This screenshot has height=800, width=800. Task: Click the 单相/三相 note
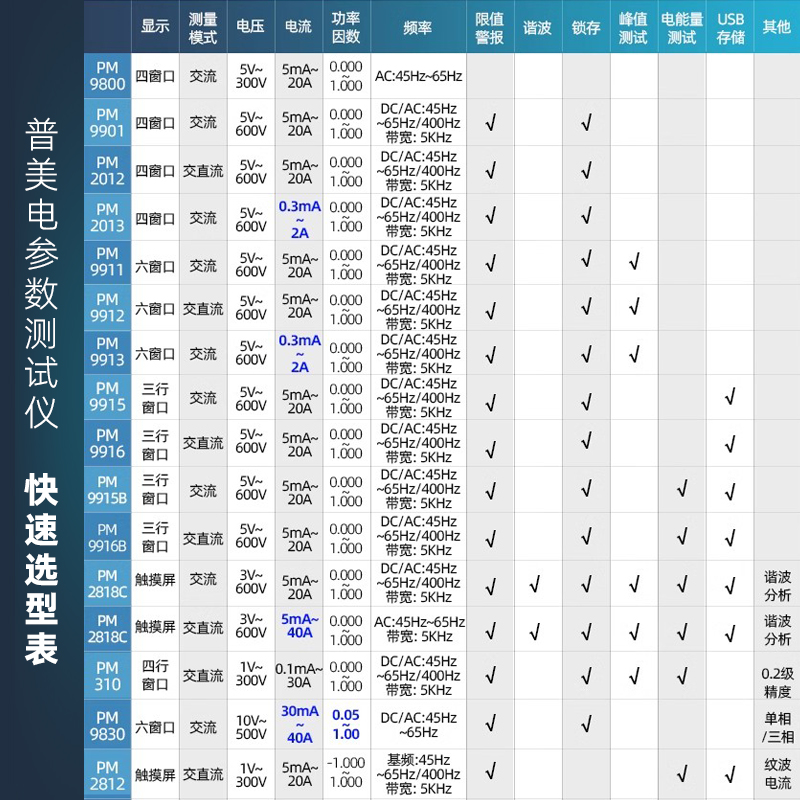(778, 728)
